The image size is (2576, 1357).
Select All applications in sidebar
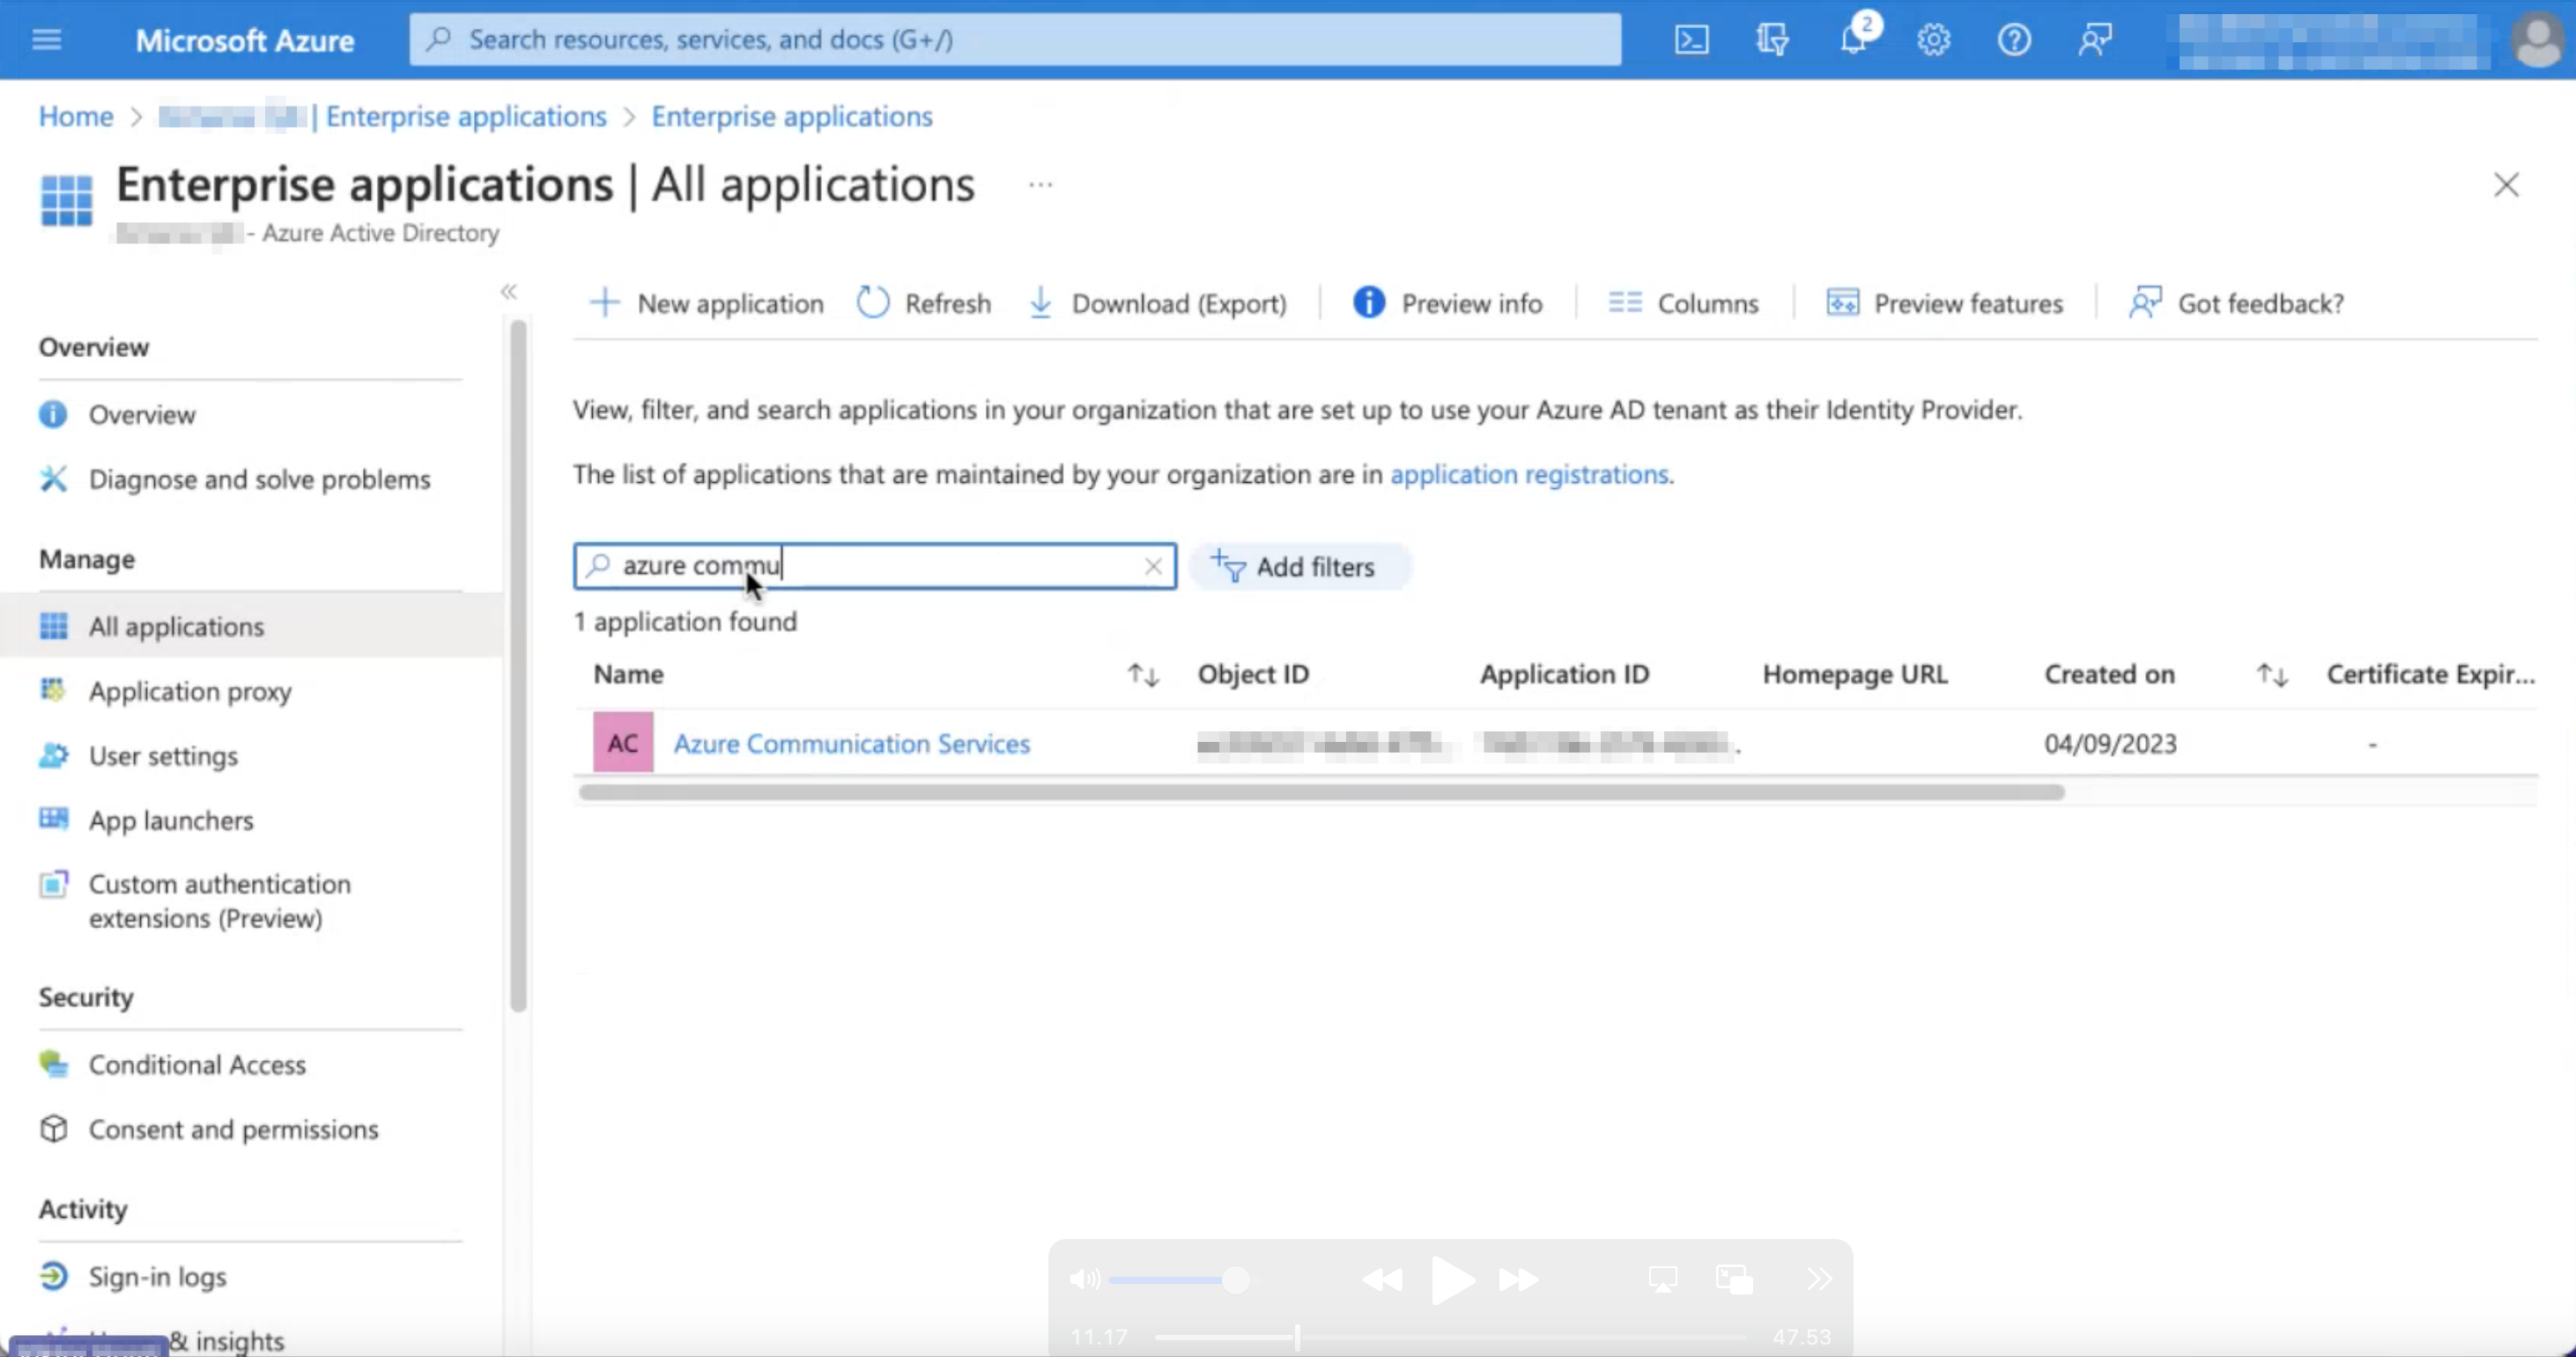pos(250,626)
